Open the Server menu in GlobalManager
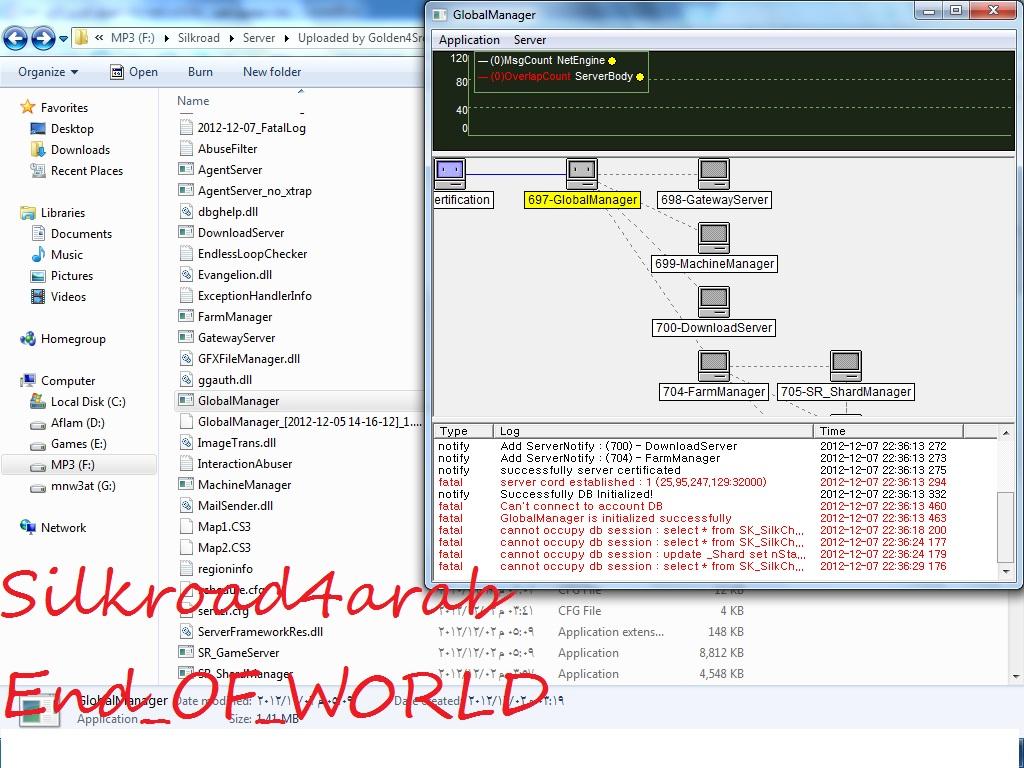This screenshot has height=768, width=1024. [x=530, y=40]
